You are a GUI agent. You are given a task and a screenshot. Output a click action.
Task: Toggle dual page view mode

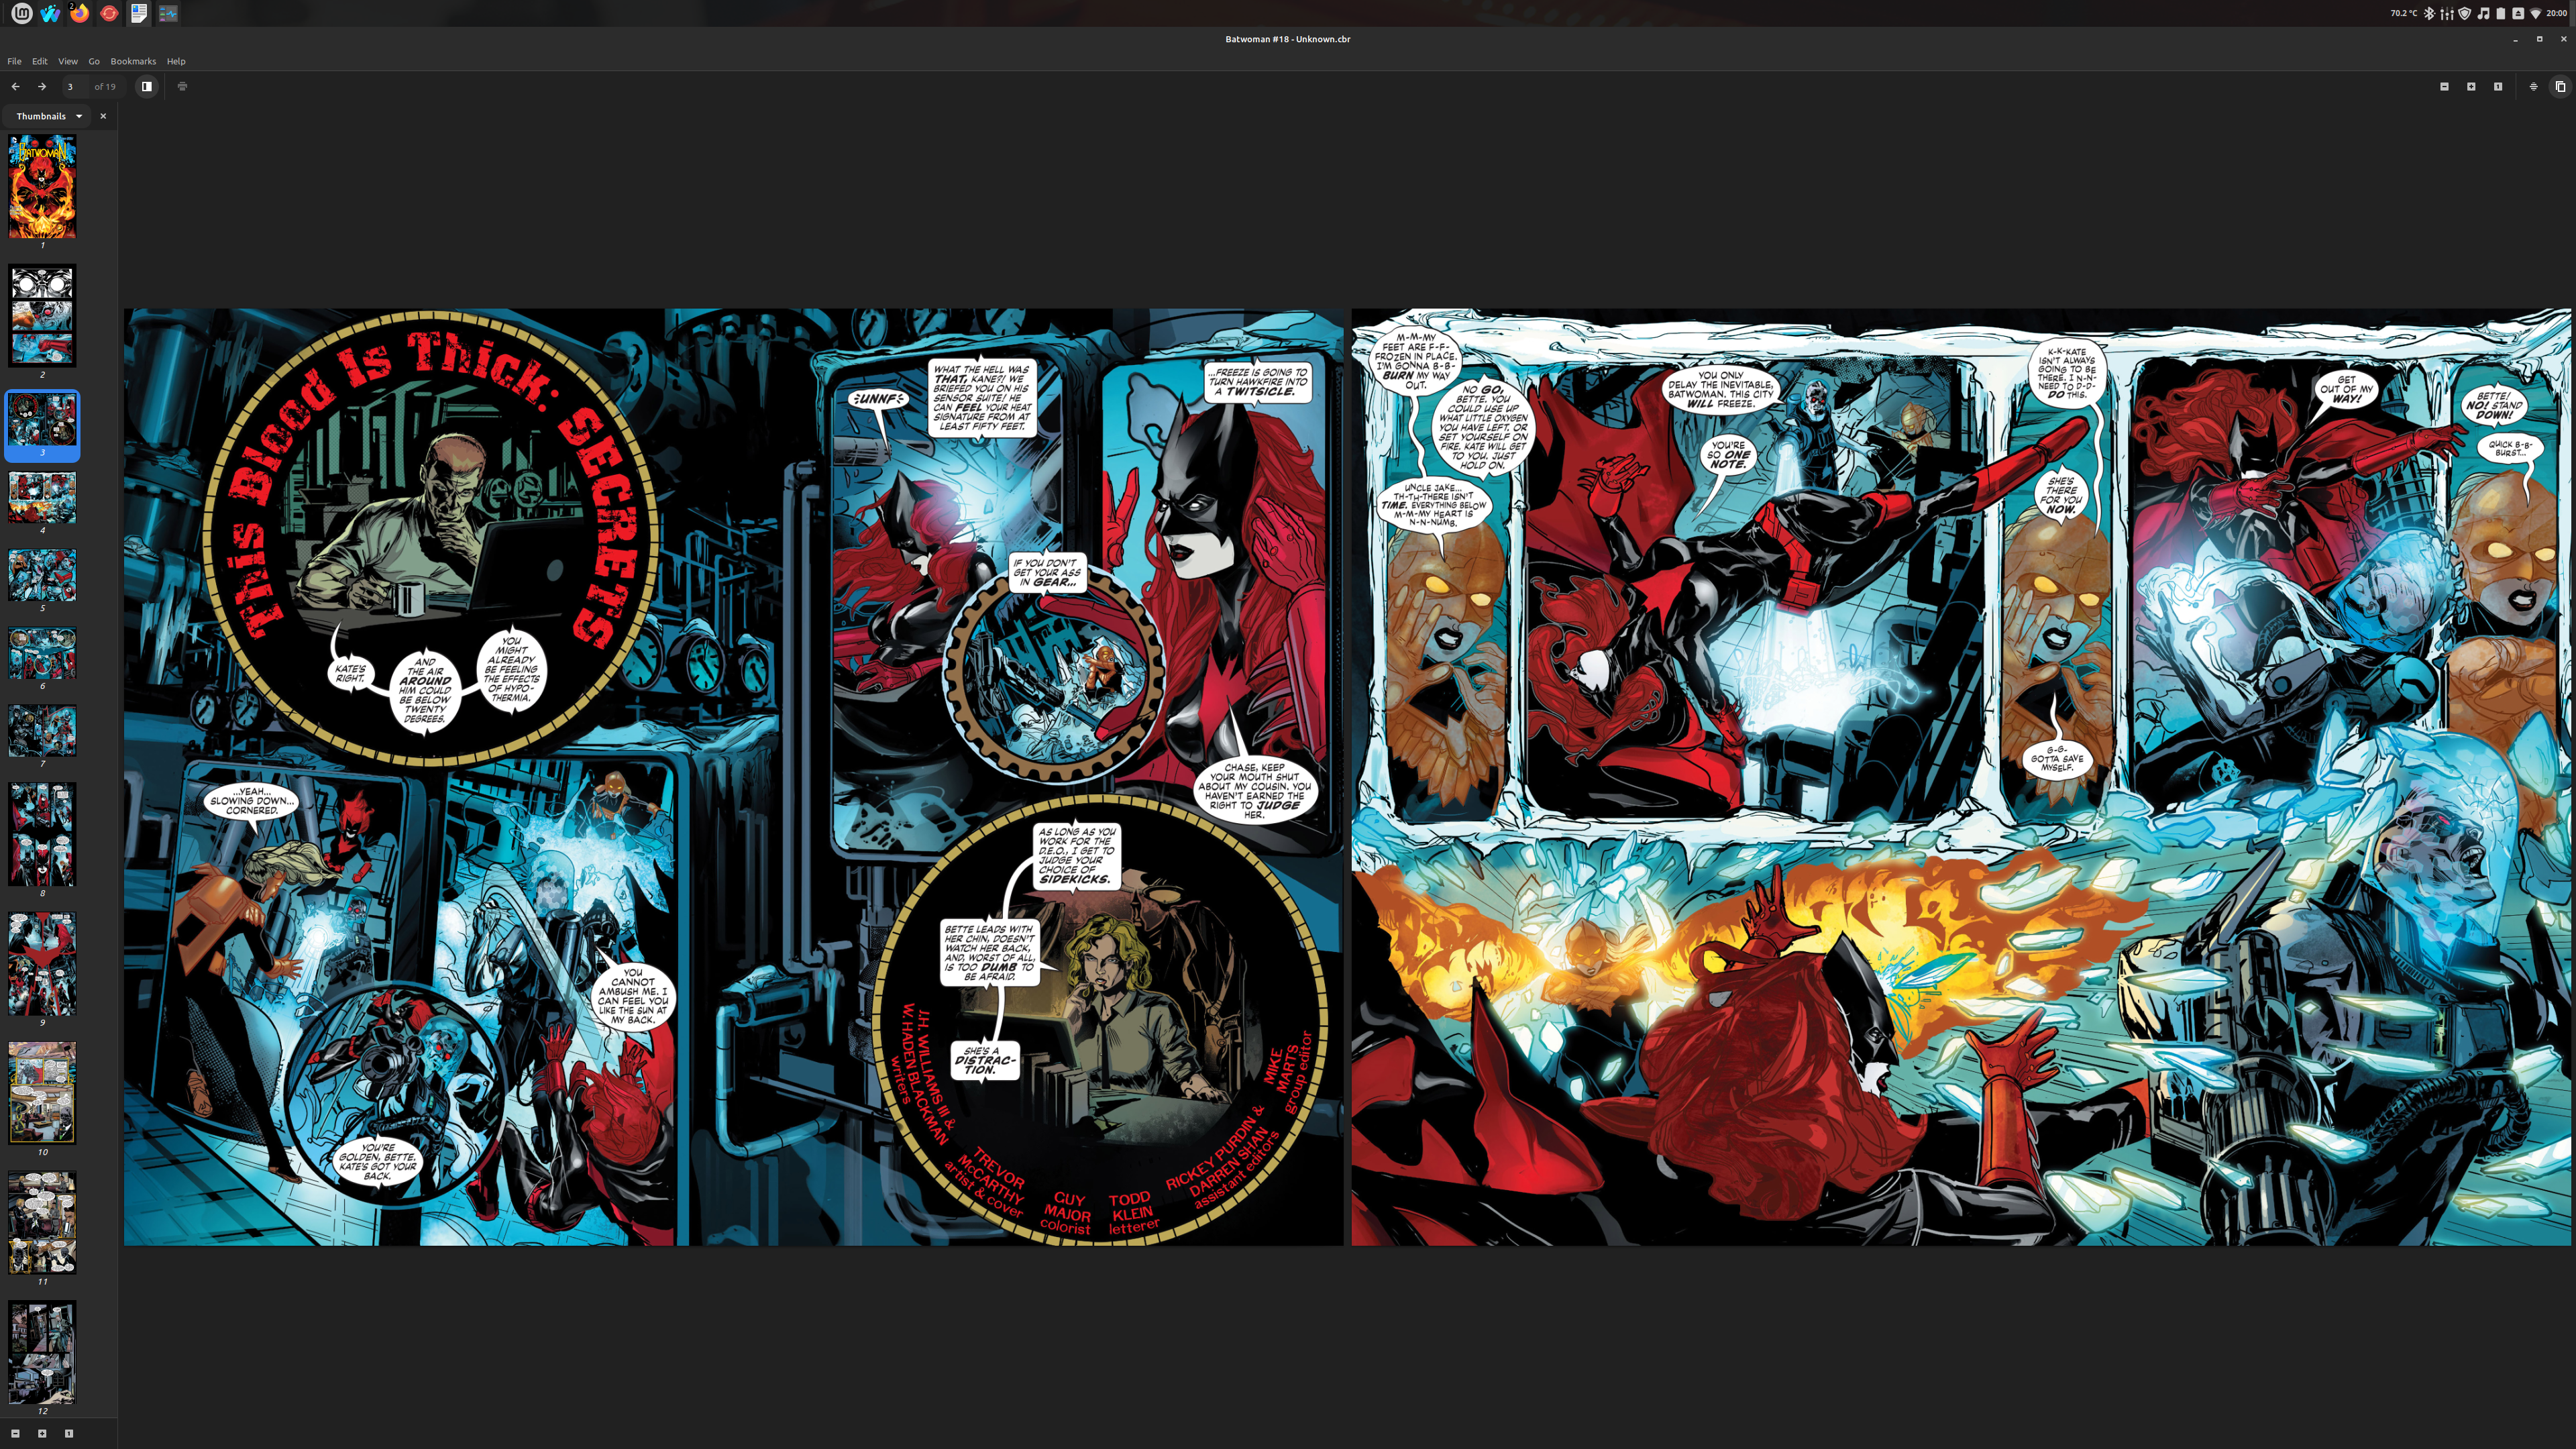click(2560, 86)
